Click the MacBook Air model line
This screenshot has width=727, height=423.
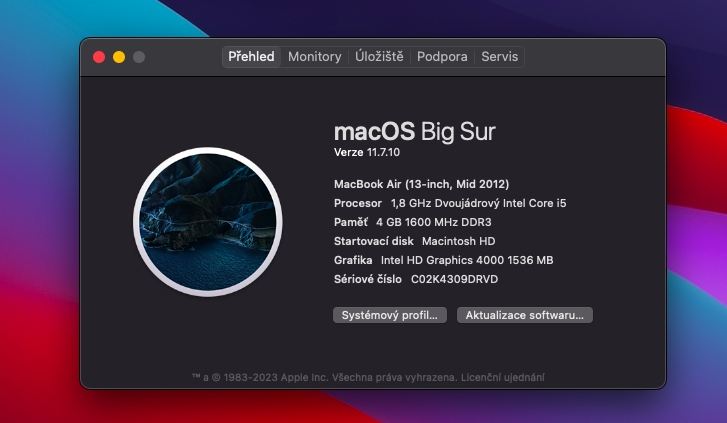pos(421,184)
